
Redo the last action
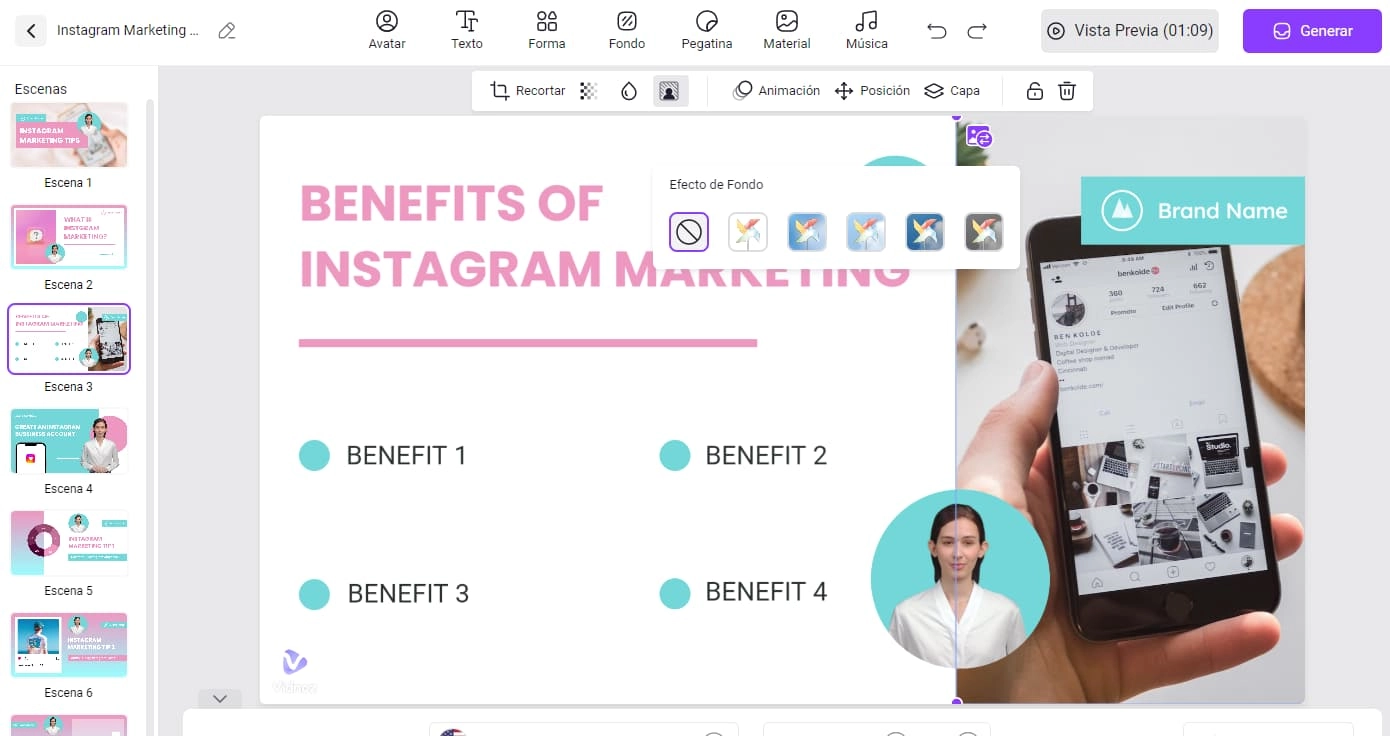tap(977, 31)
